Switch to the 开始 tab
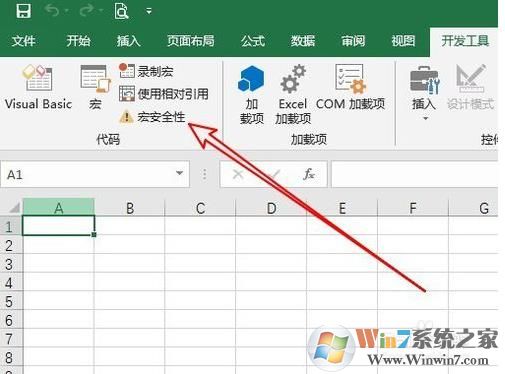Screen dimensions: 505x374 (x=78, y=41)
